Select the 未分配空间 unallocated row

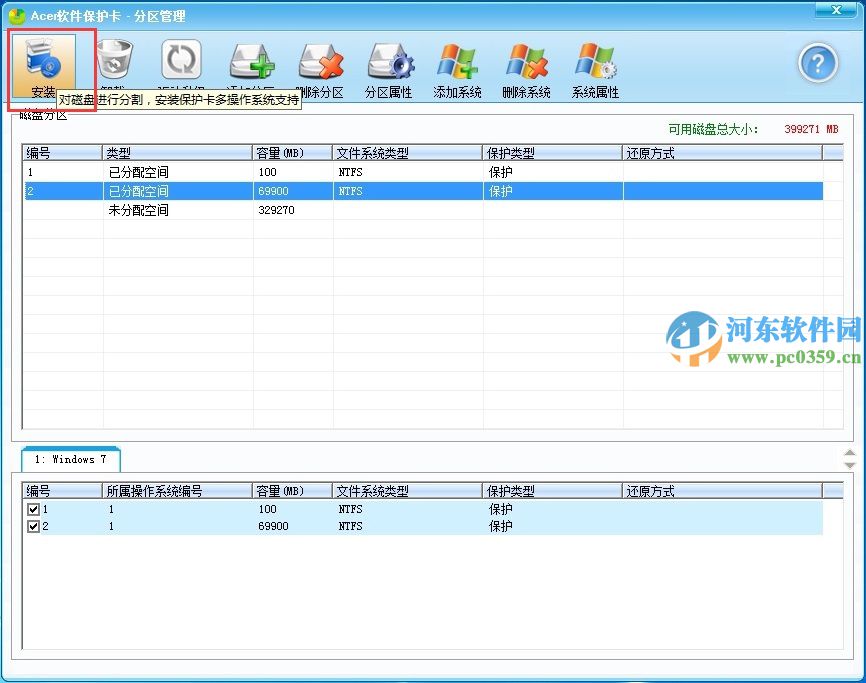(x=424, y=210)
